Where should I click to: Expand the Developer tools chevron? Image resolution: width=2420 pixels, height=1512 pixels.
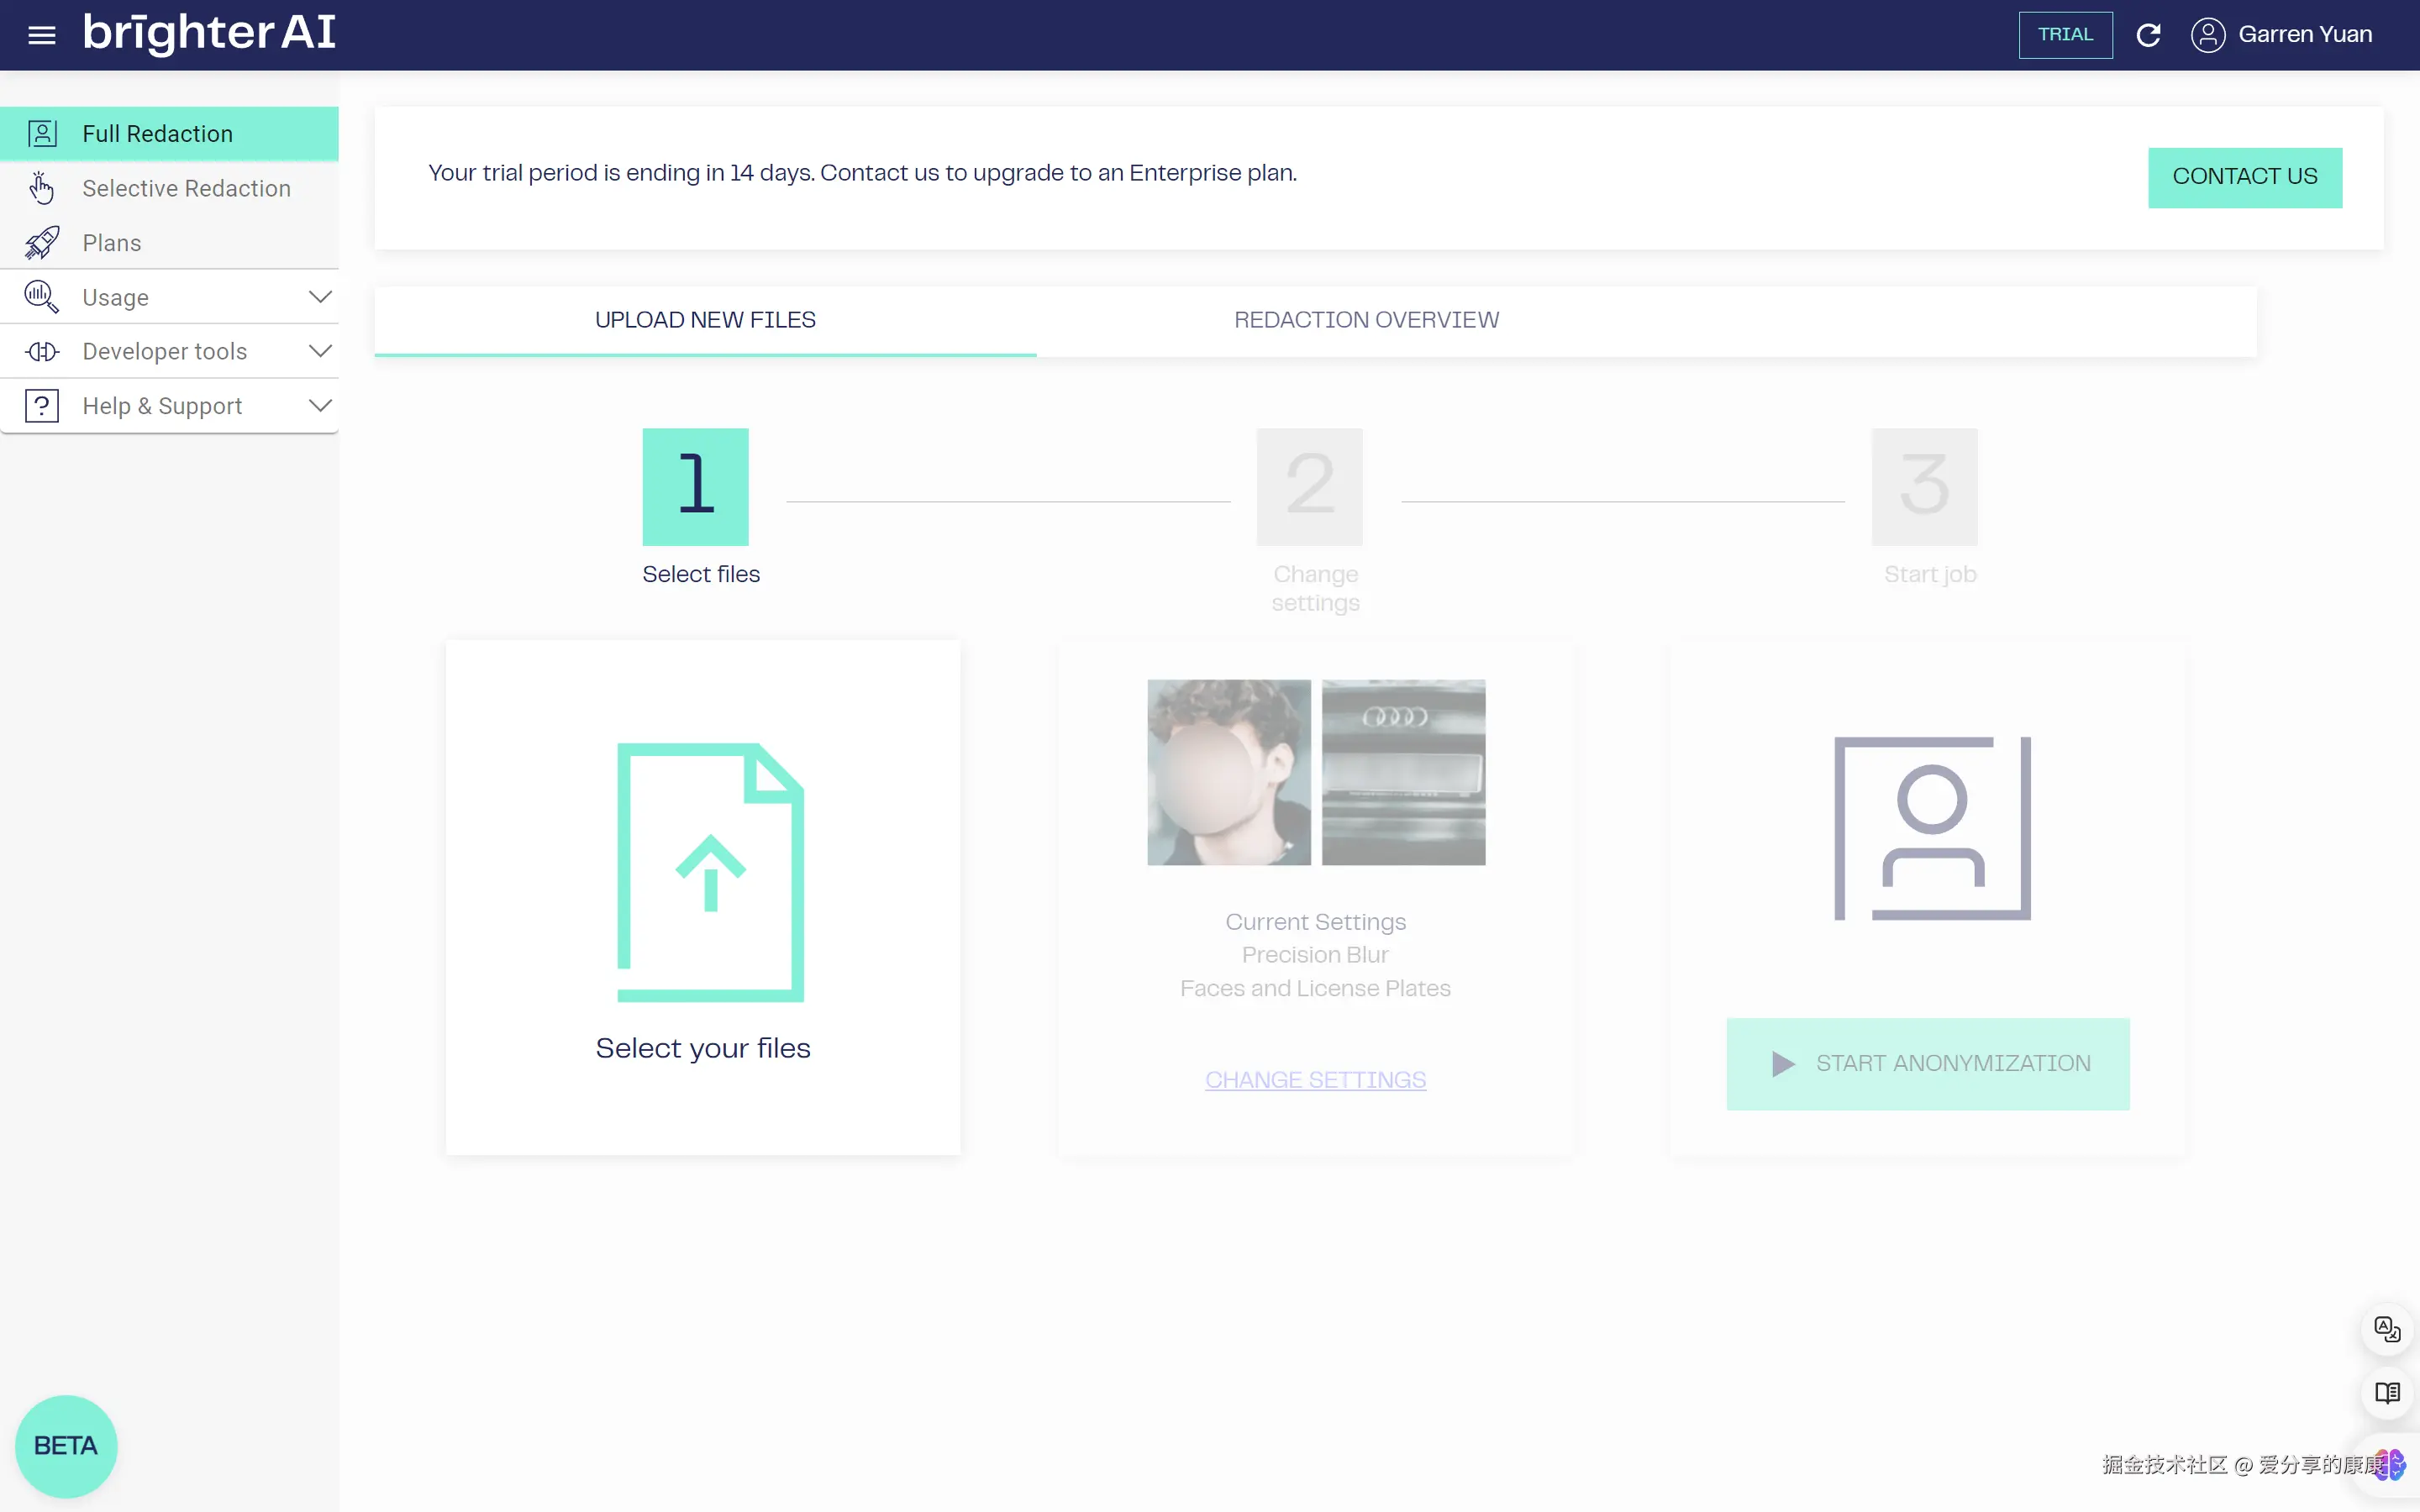[x=320, y=351]
